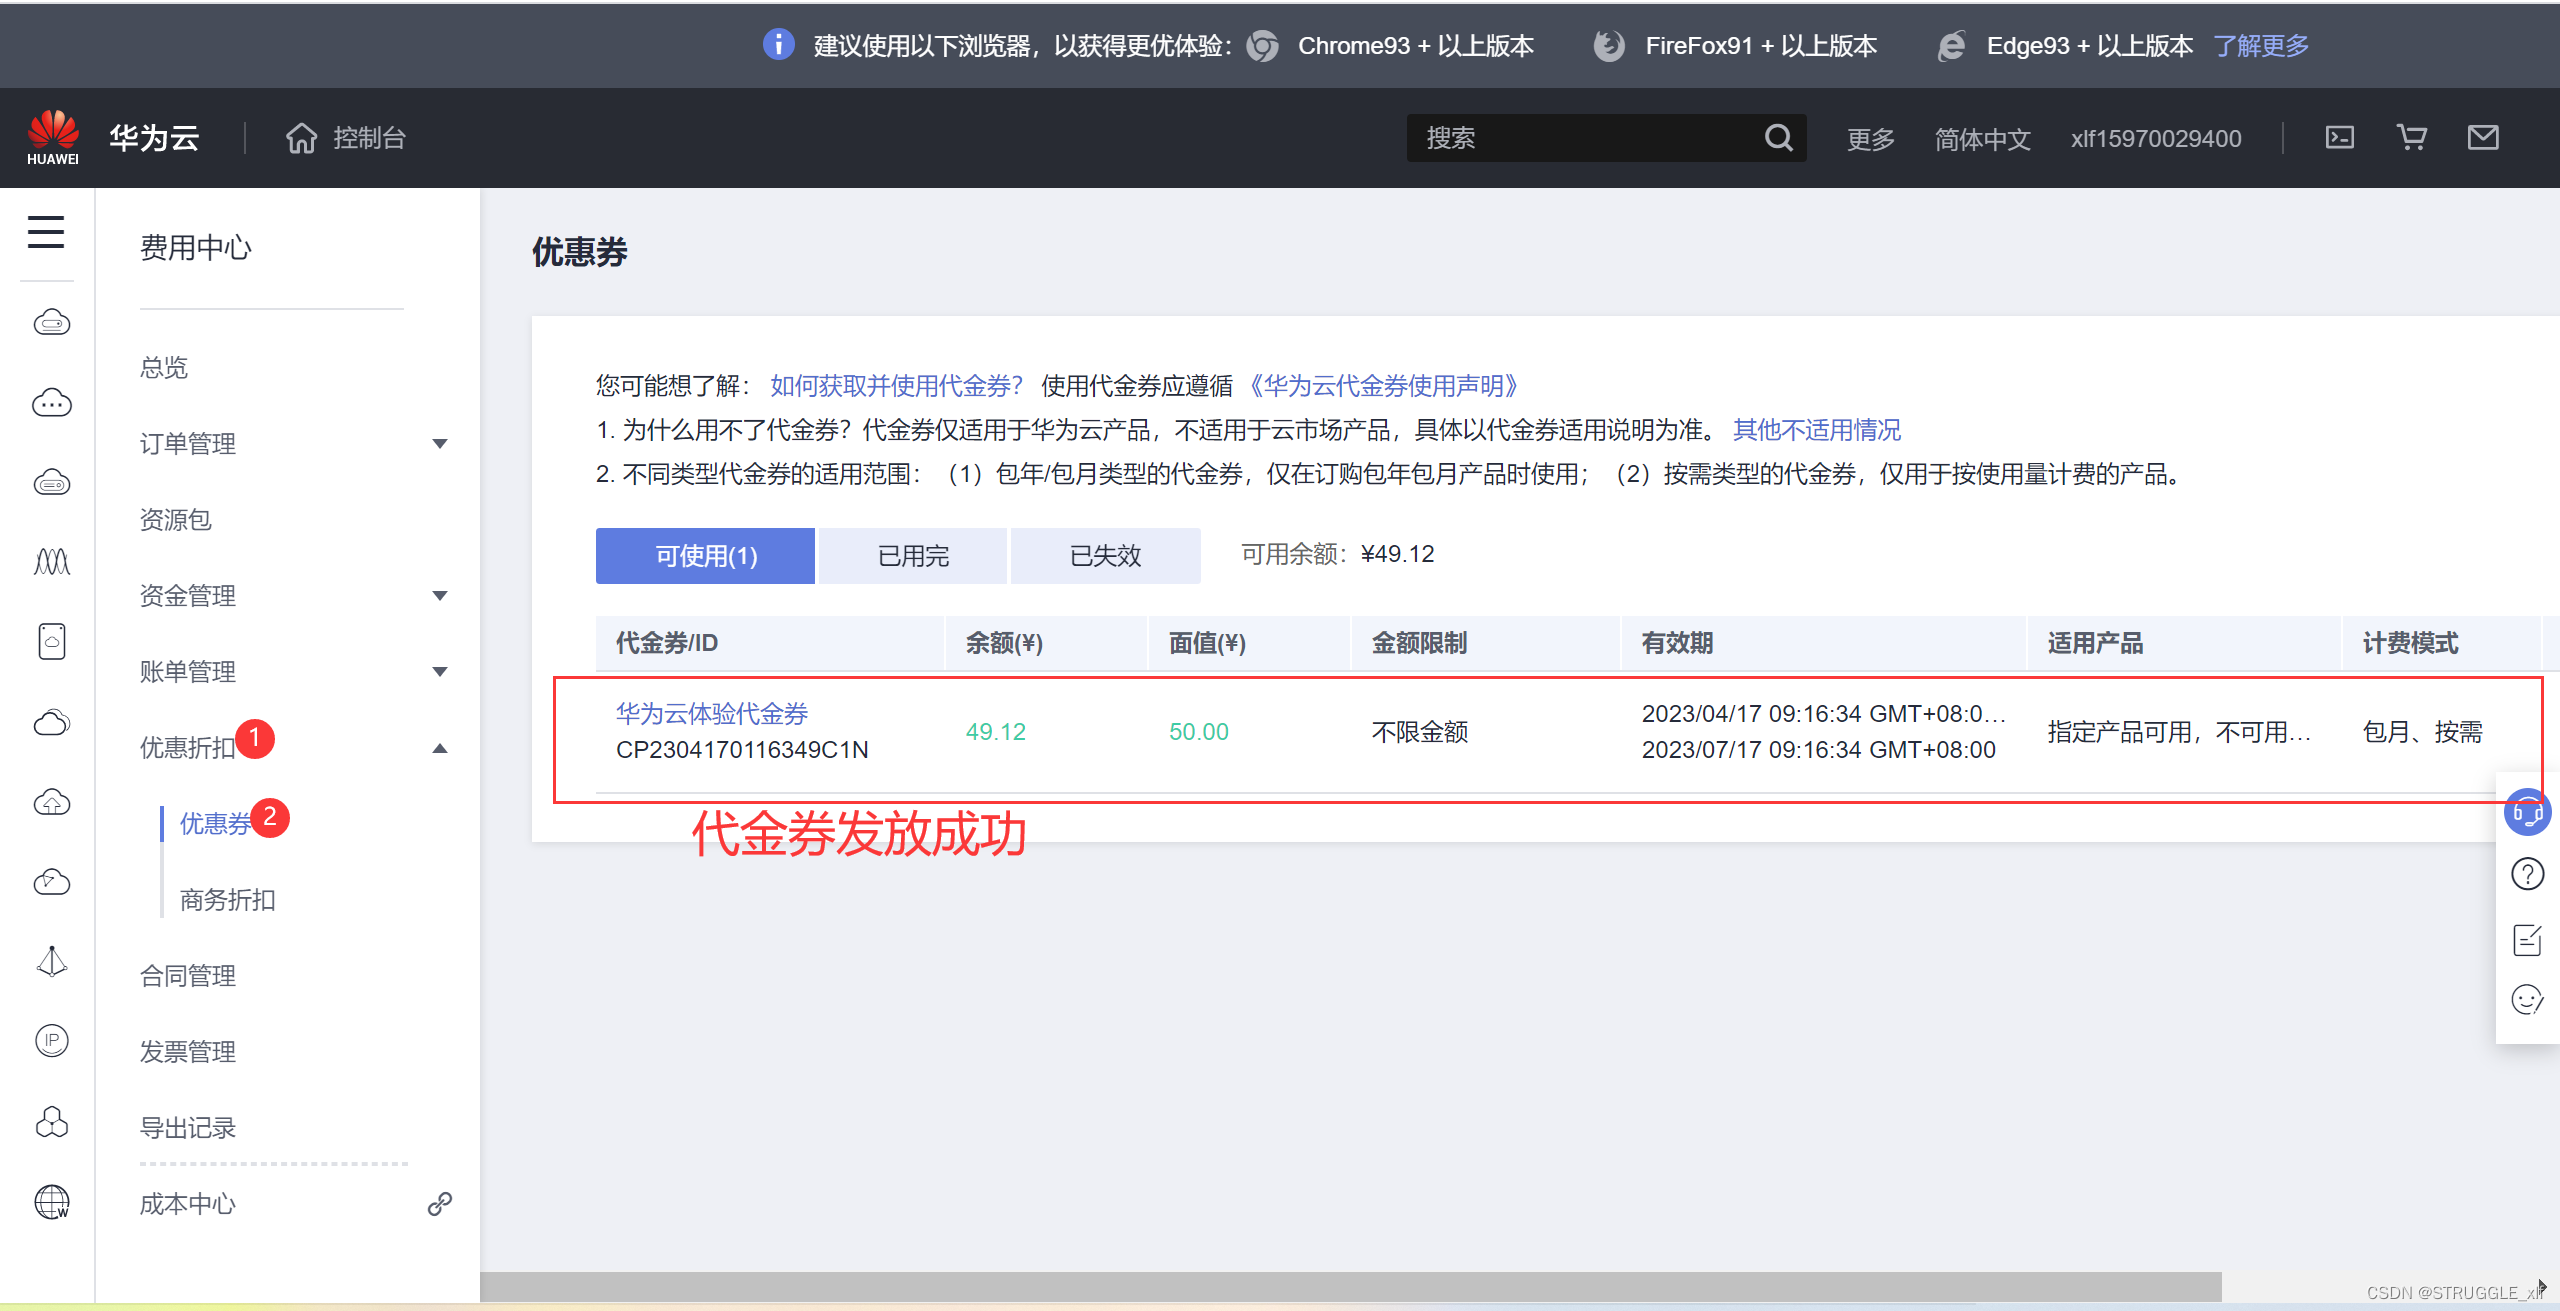This screenshot has width=2560, height=1311.
Task: Open the mail messages icon
Action: pos(2482,137)
